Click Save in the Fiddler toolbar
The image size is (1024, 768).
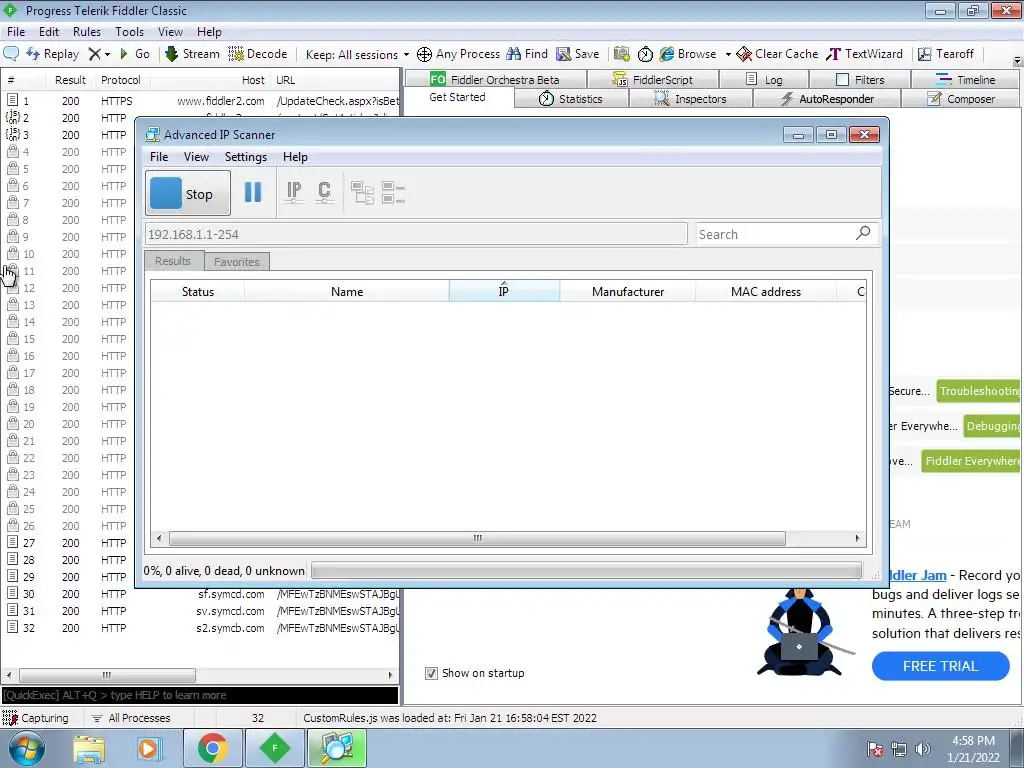tap(577, 54)
